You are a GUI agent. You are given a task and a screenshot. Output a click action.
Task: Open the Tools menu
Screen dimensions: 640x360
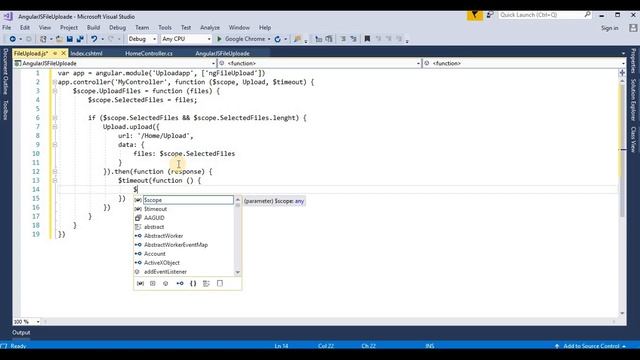coord(165,28)
